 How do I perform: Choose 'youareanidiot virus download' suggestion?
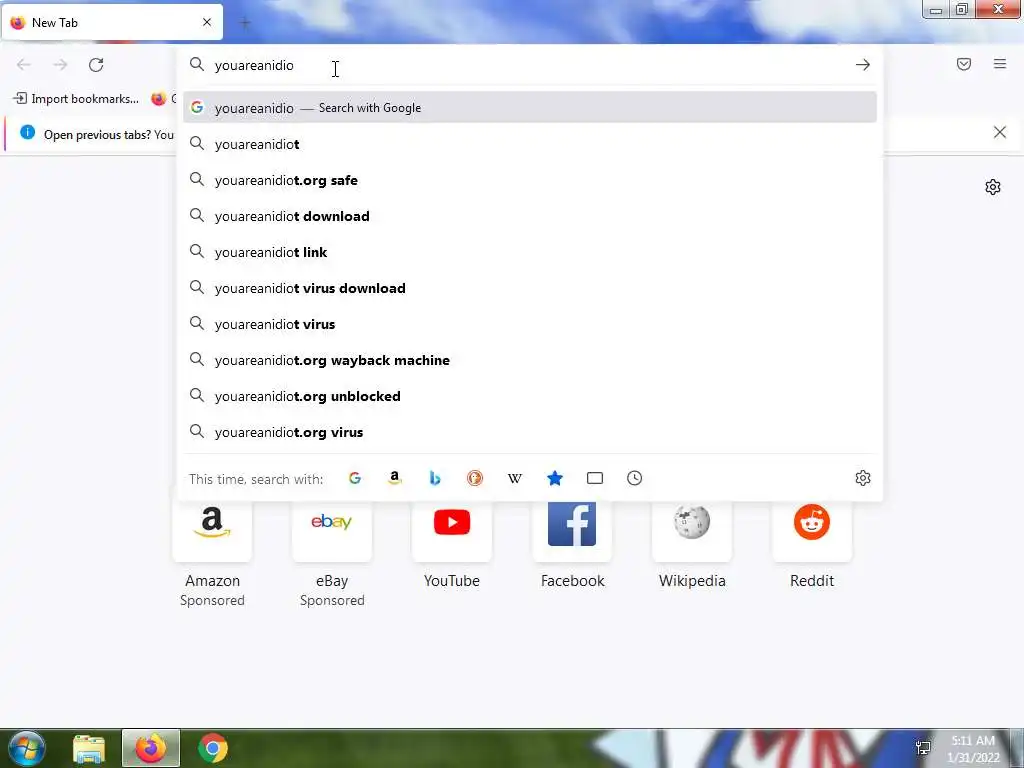pos(530,288)
